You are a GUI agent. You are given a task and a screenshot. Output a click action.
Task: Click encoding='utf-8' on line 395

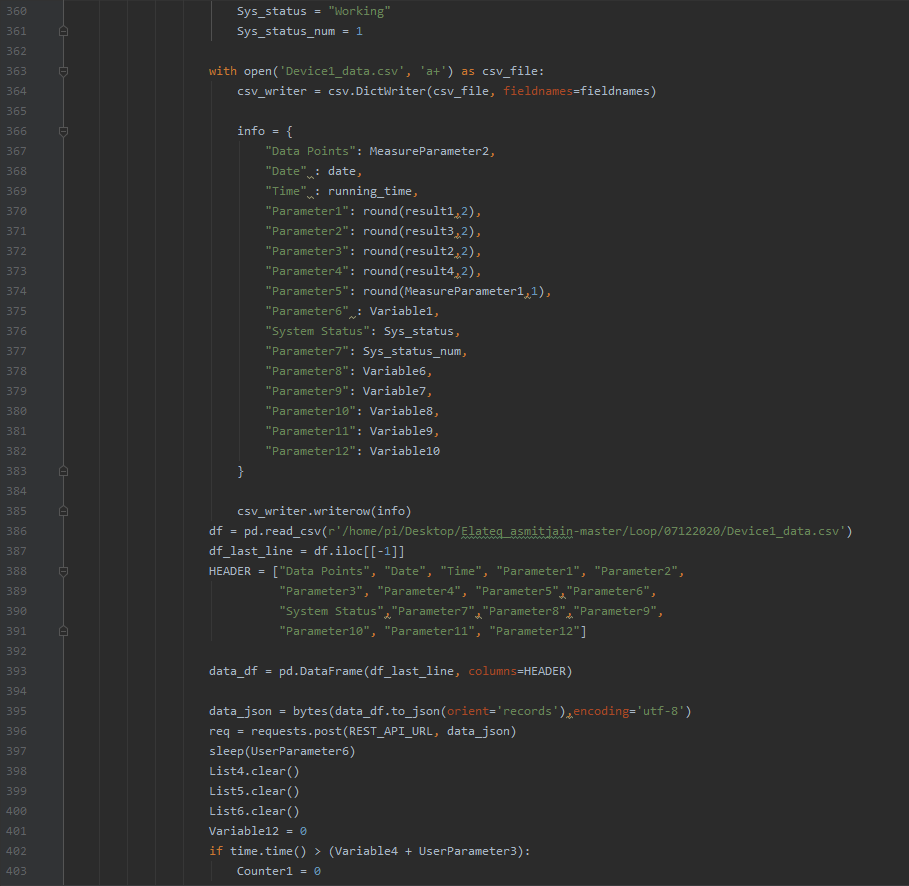pyautogui.click(x=629, y=711)
